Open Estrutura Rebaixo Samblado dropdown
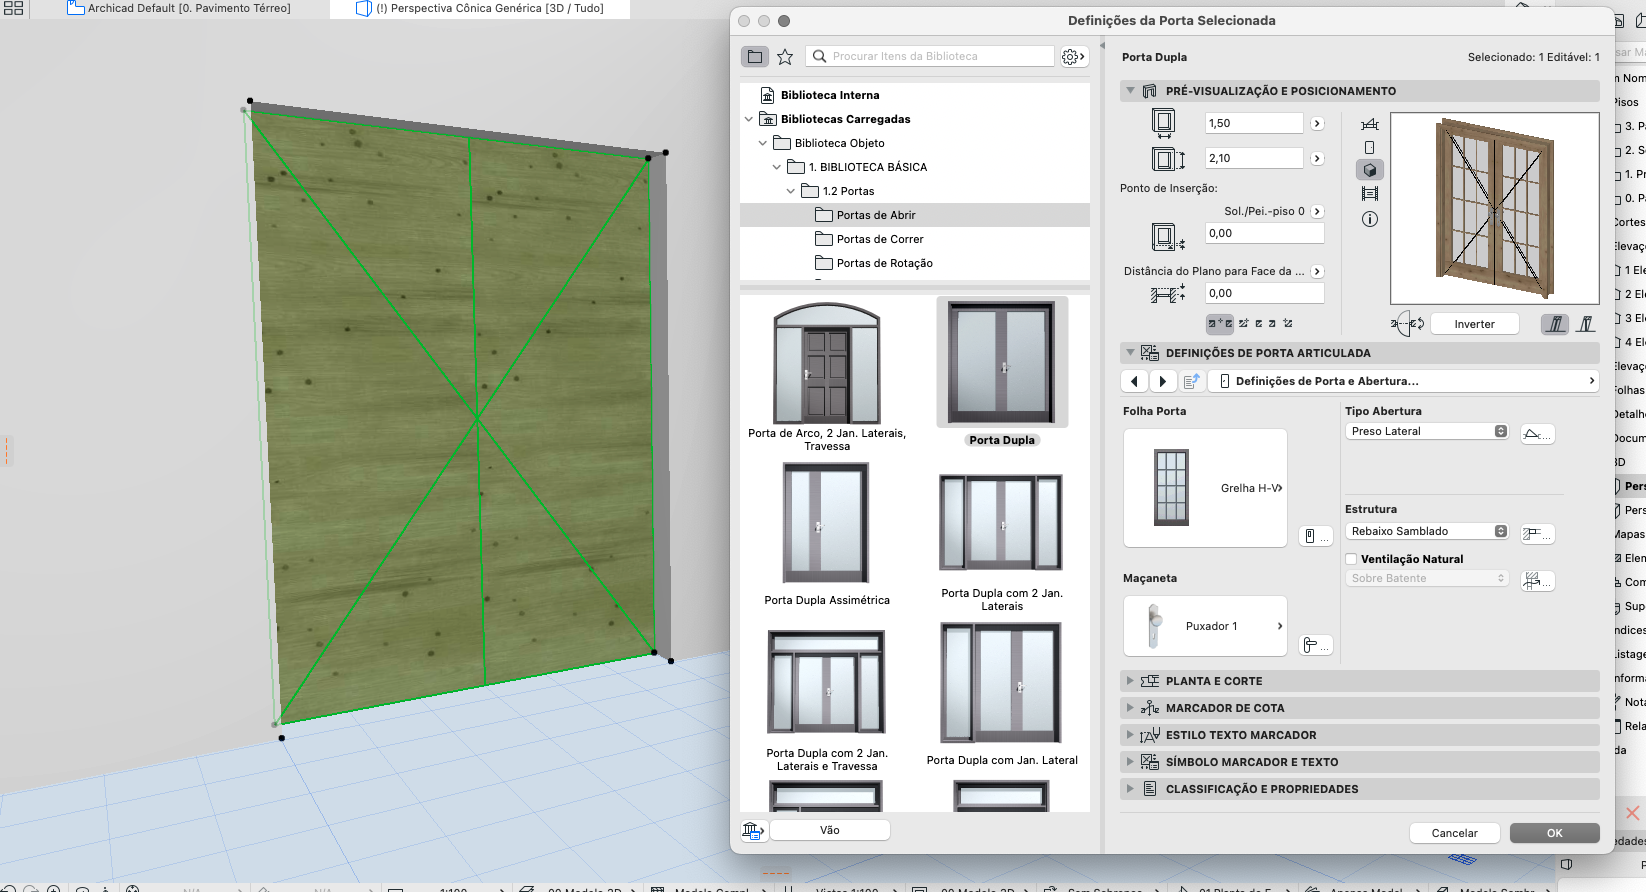The image size is (1646, 892). coord(1427,531)
